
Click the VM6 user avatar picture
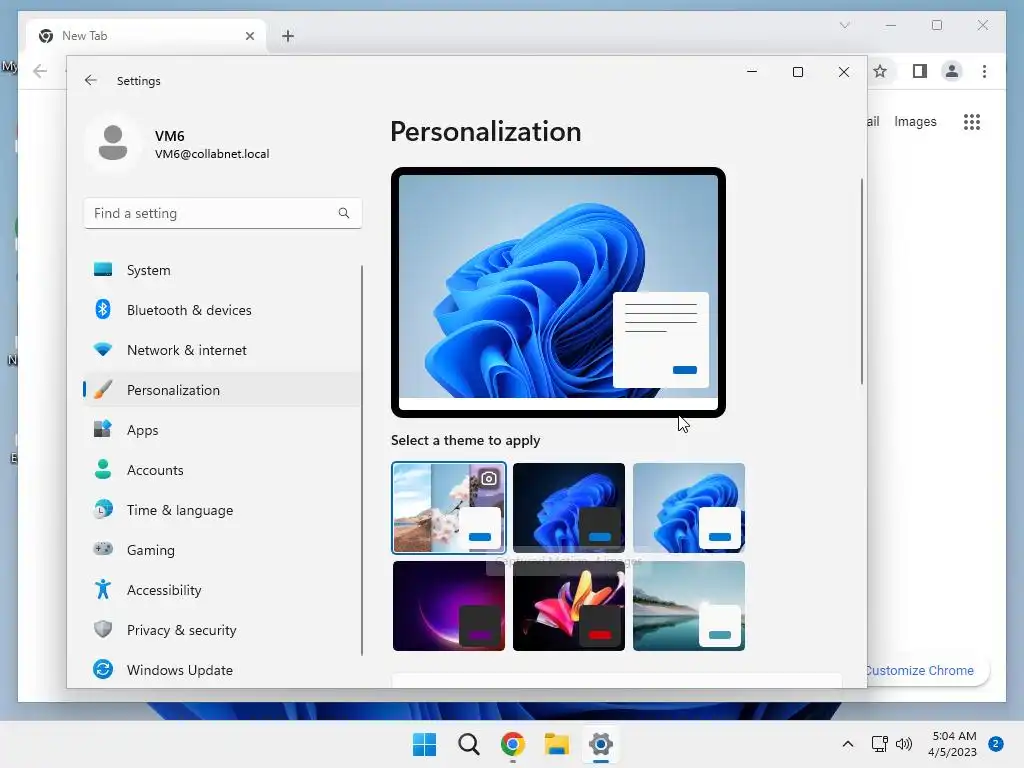click(113, 143)
